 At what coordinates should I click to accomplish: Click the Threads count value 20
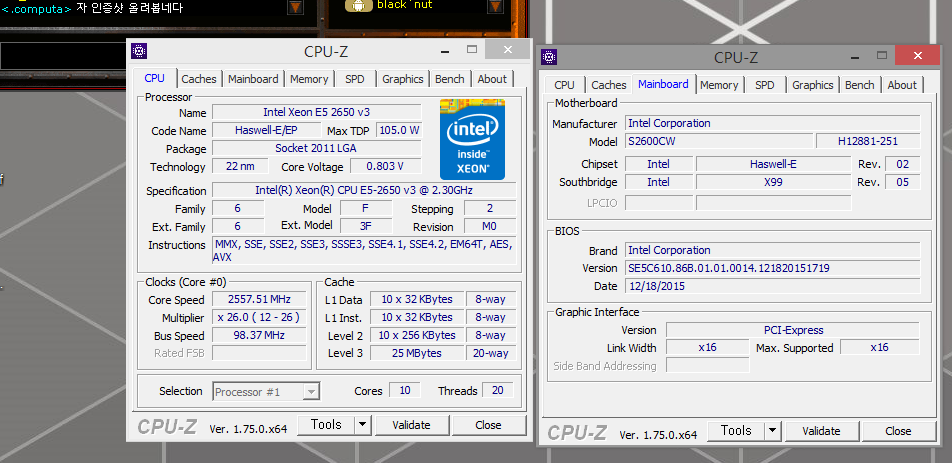[498, 390]
